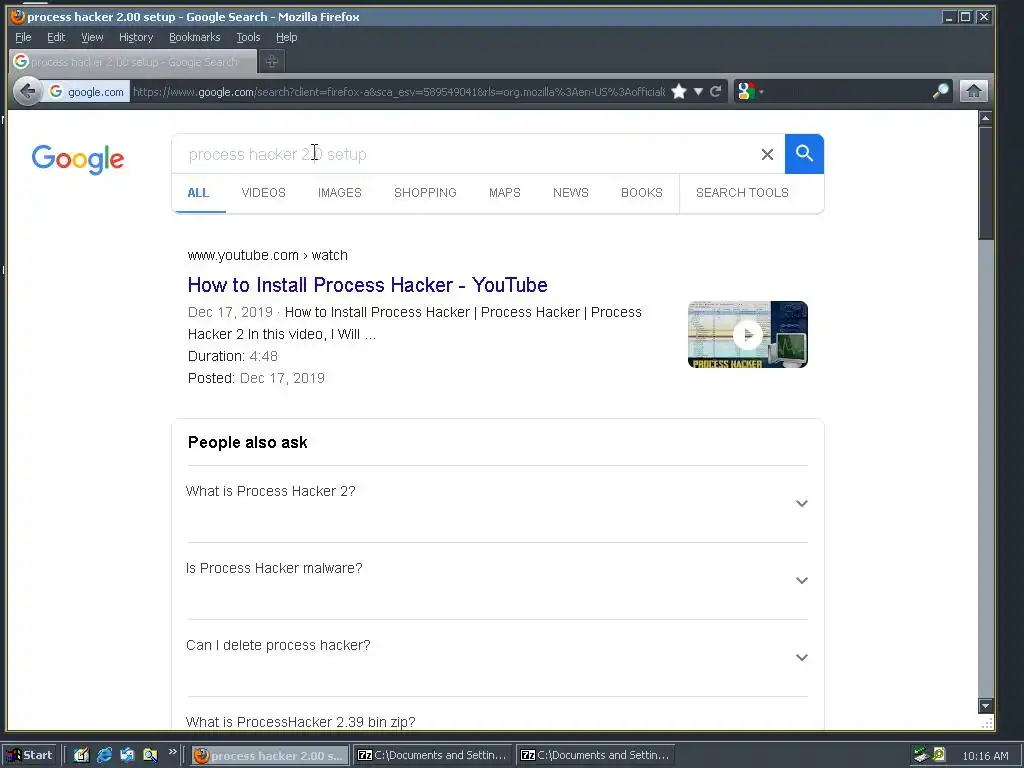This screenshot has width=1024, height=768.
Task: Click the fourth quick launch icon with magnifier
Action: click(x=150, y=755)
